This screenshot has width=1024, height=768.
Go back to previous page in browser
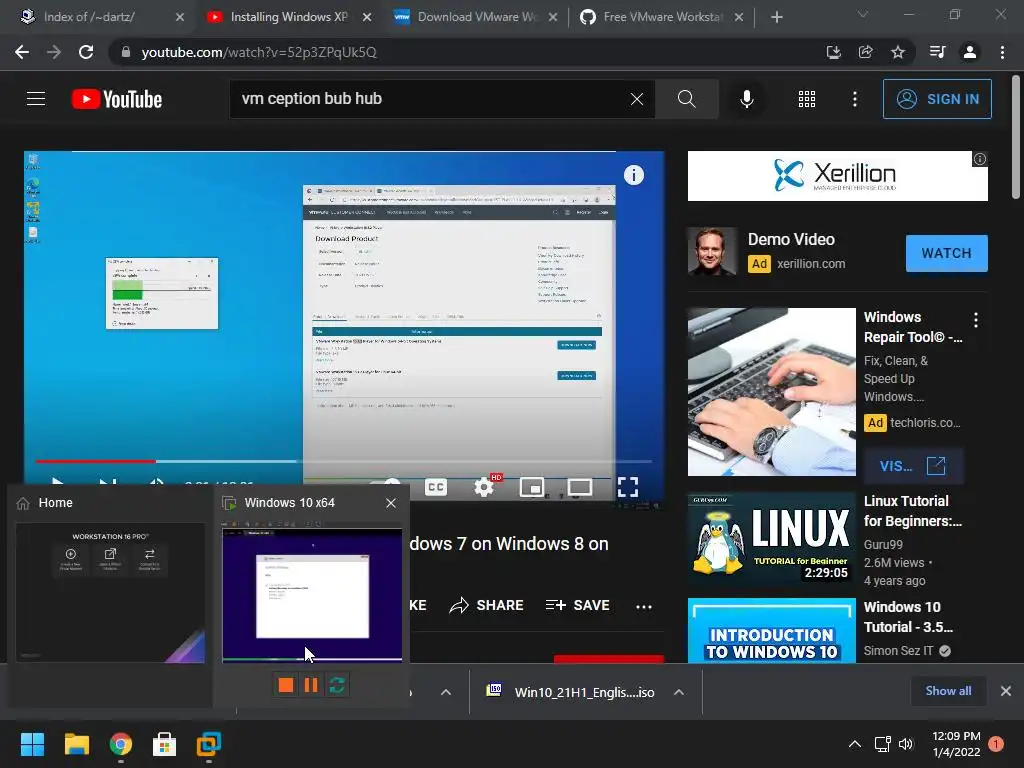(x=22, y=52)
